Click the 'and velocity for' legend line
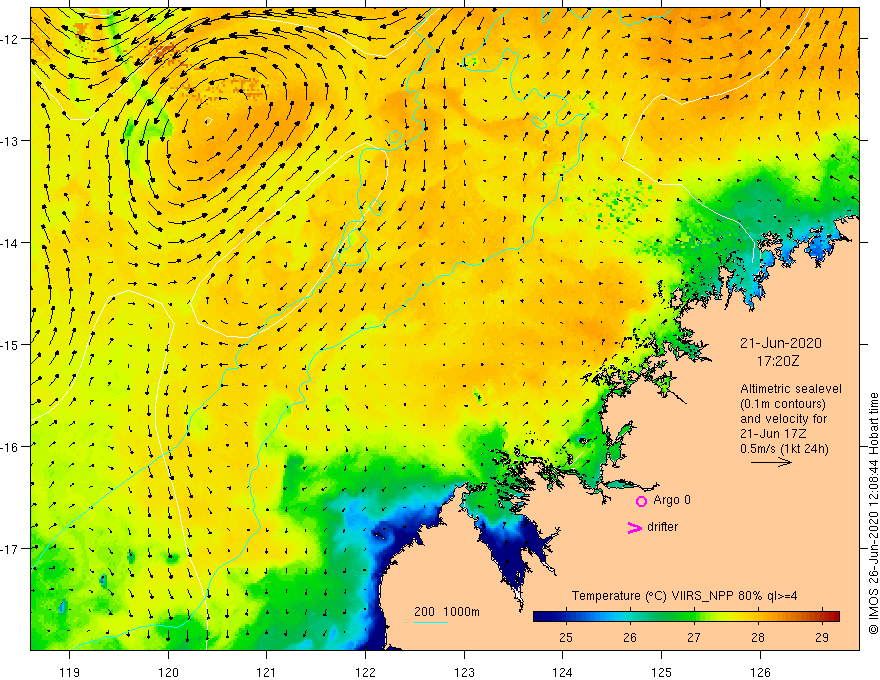Viewport: 880px width, 680px height. (783, 419)
